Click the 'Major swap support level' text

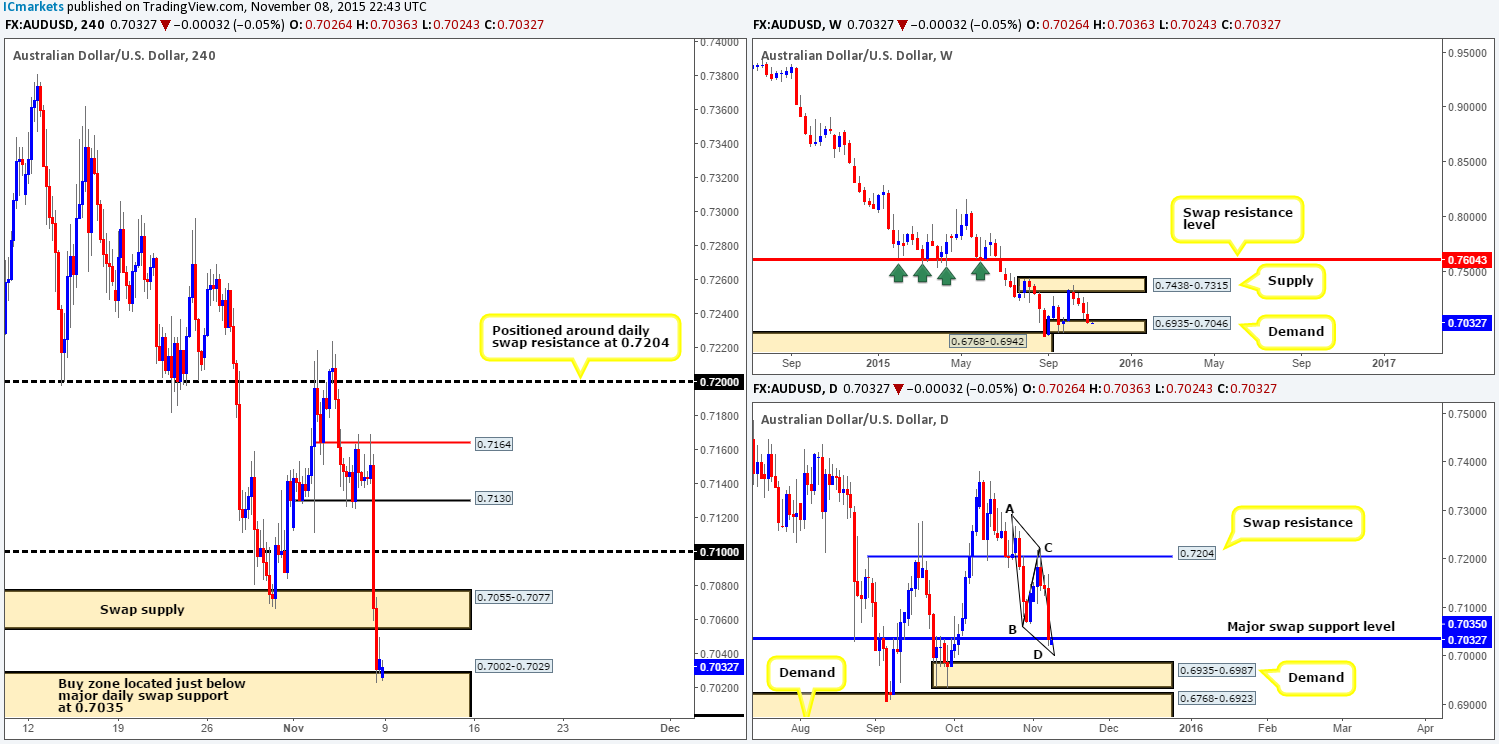click(x=1311, y=626)
